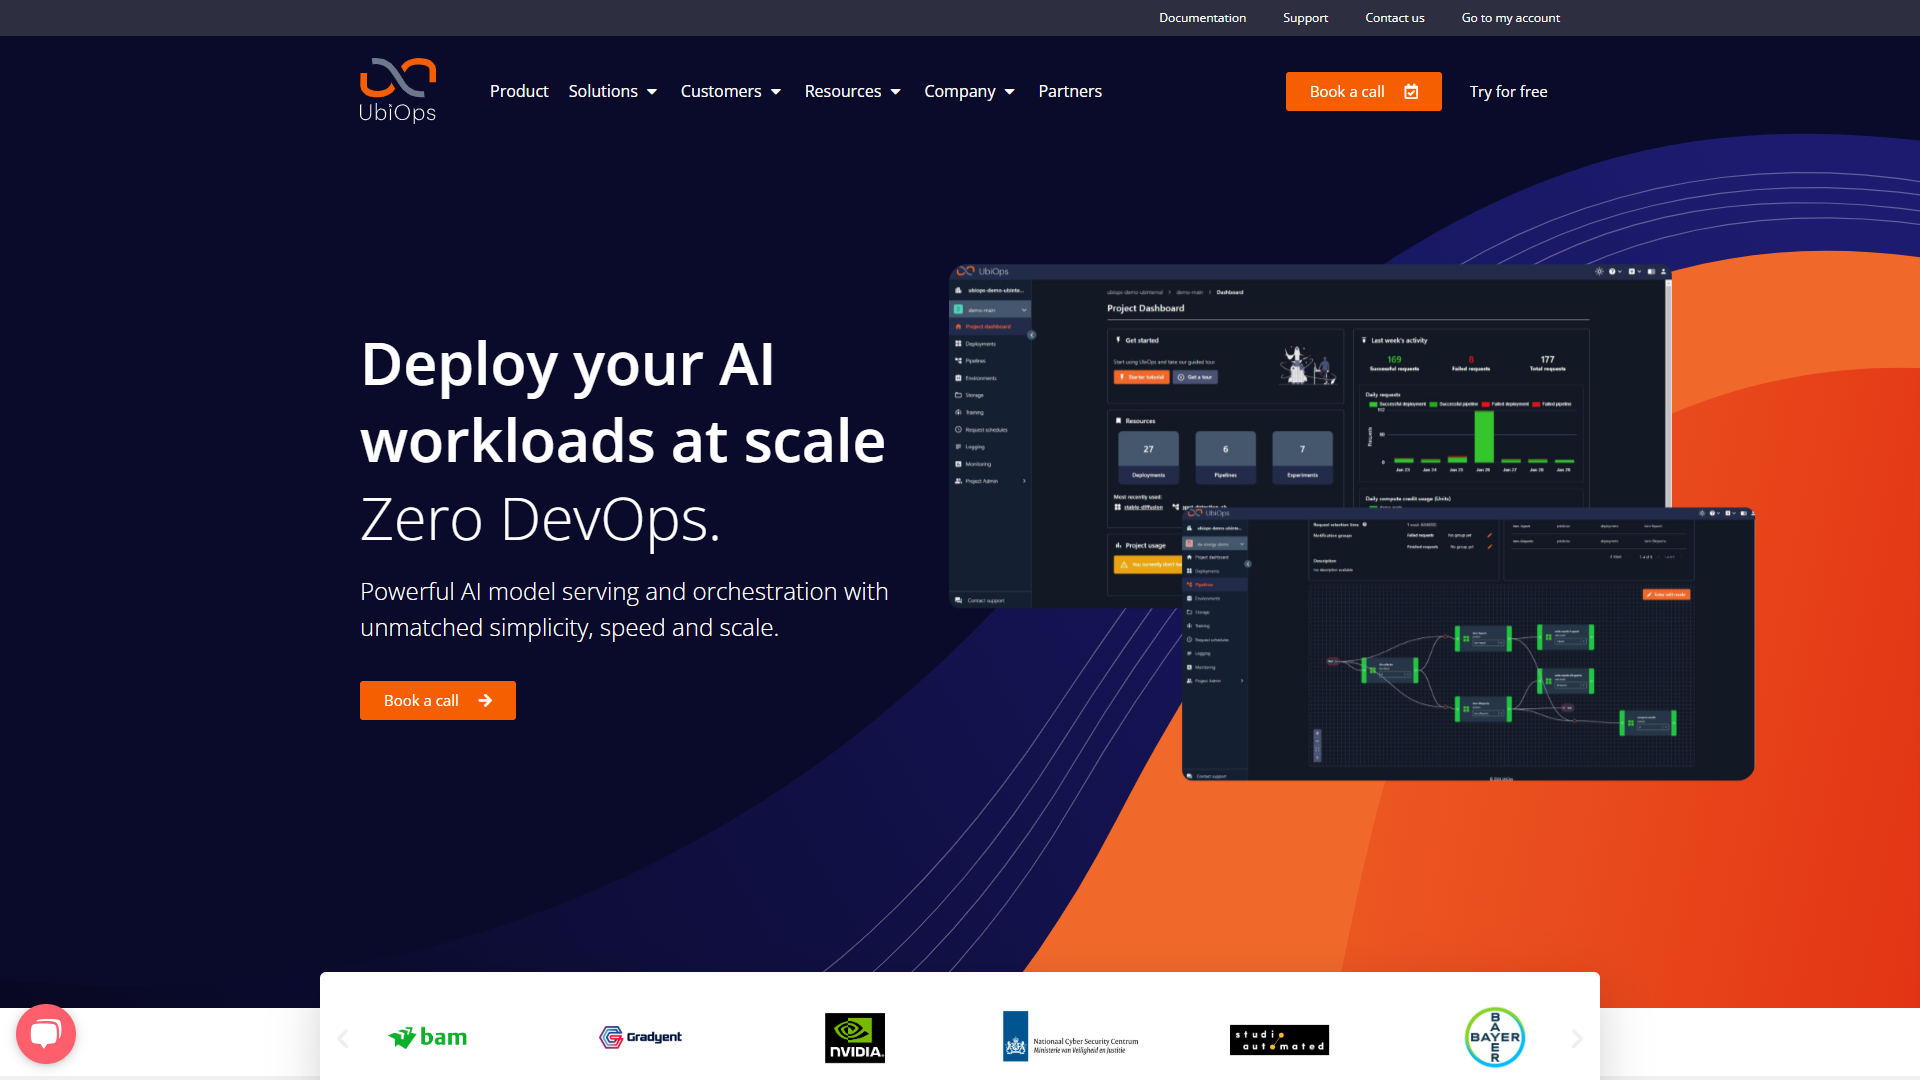1920x1080 pixels.
Task: Click the bam partner logo
Action: (x=427, y=1037)
